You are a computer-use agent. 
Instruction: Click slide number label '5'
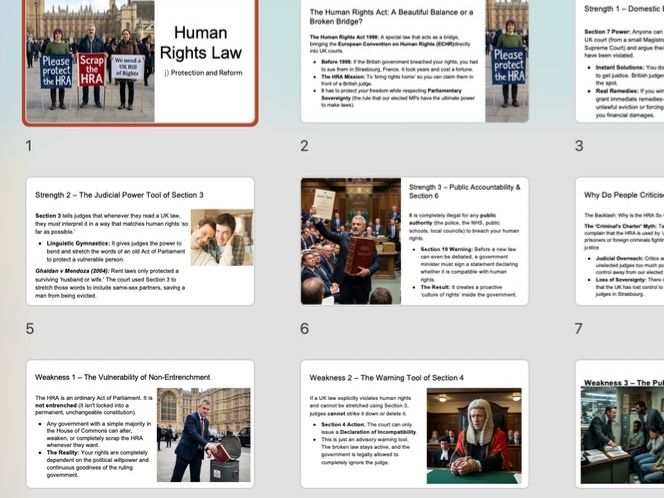point(30,329)
